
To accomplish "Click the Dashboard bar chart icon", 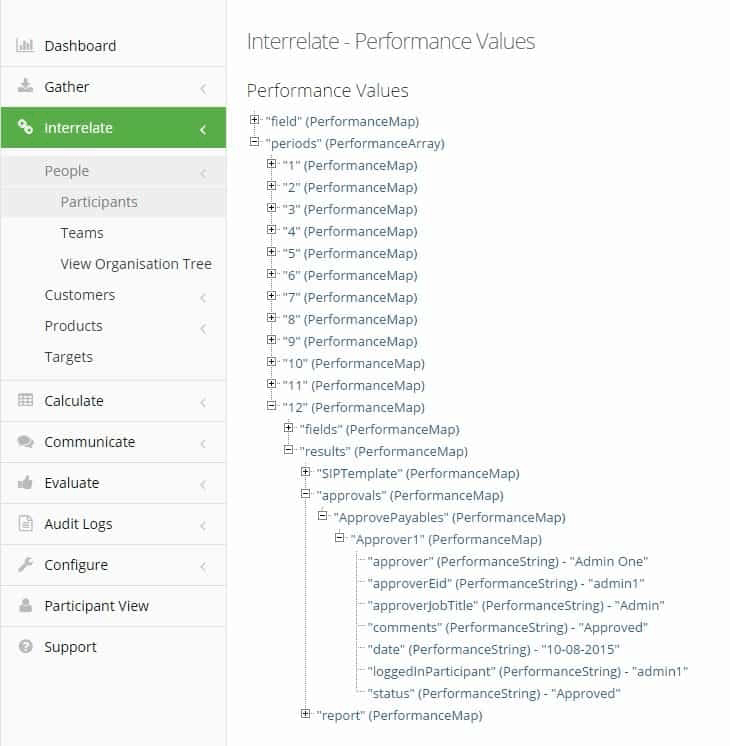I will pos(25,45).
